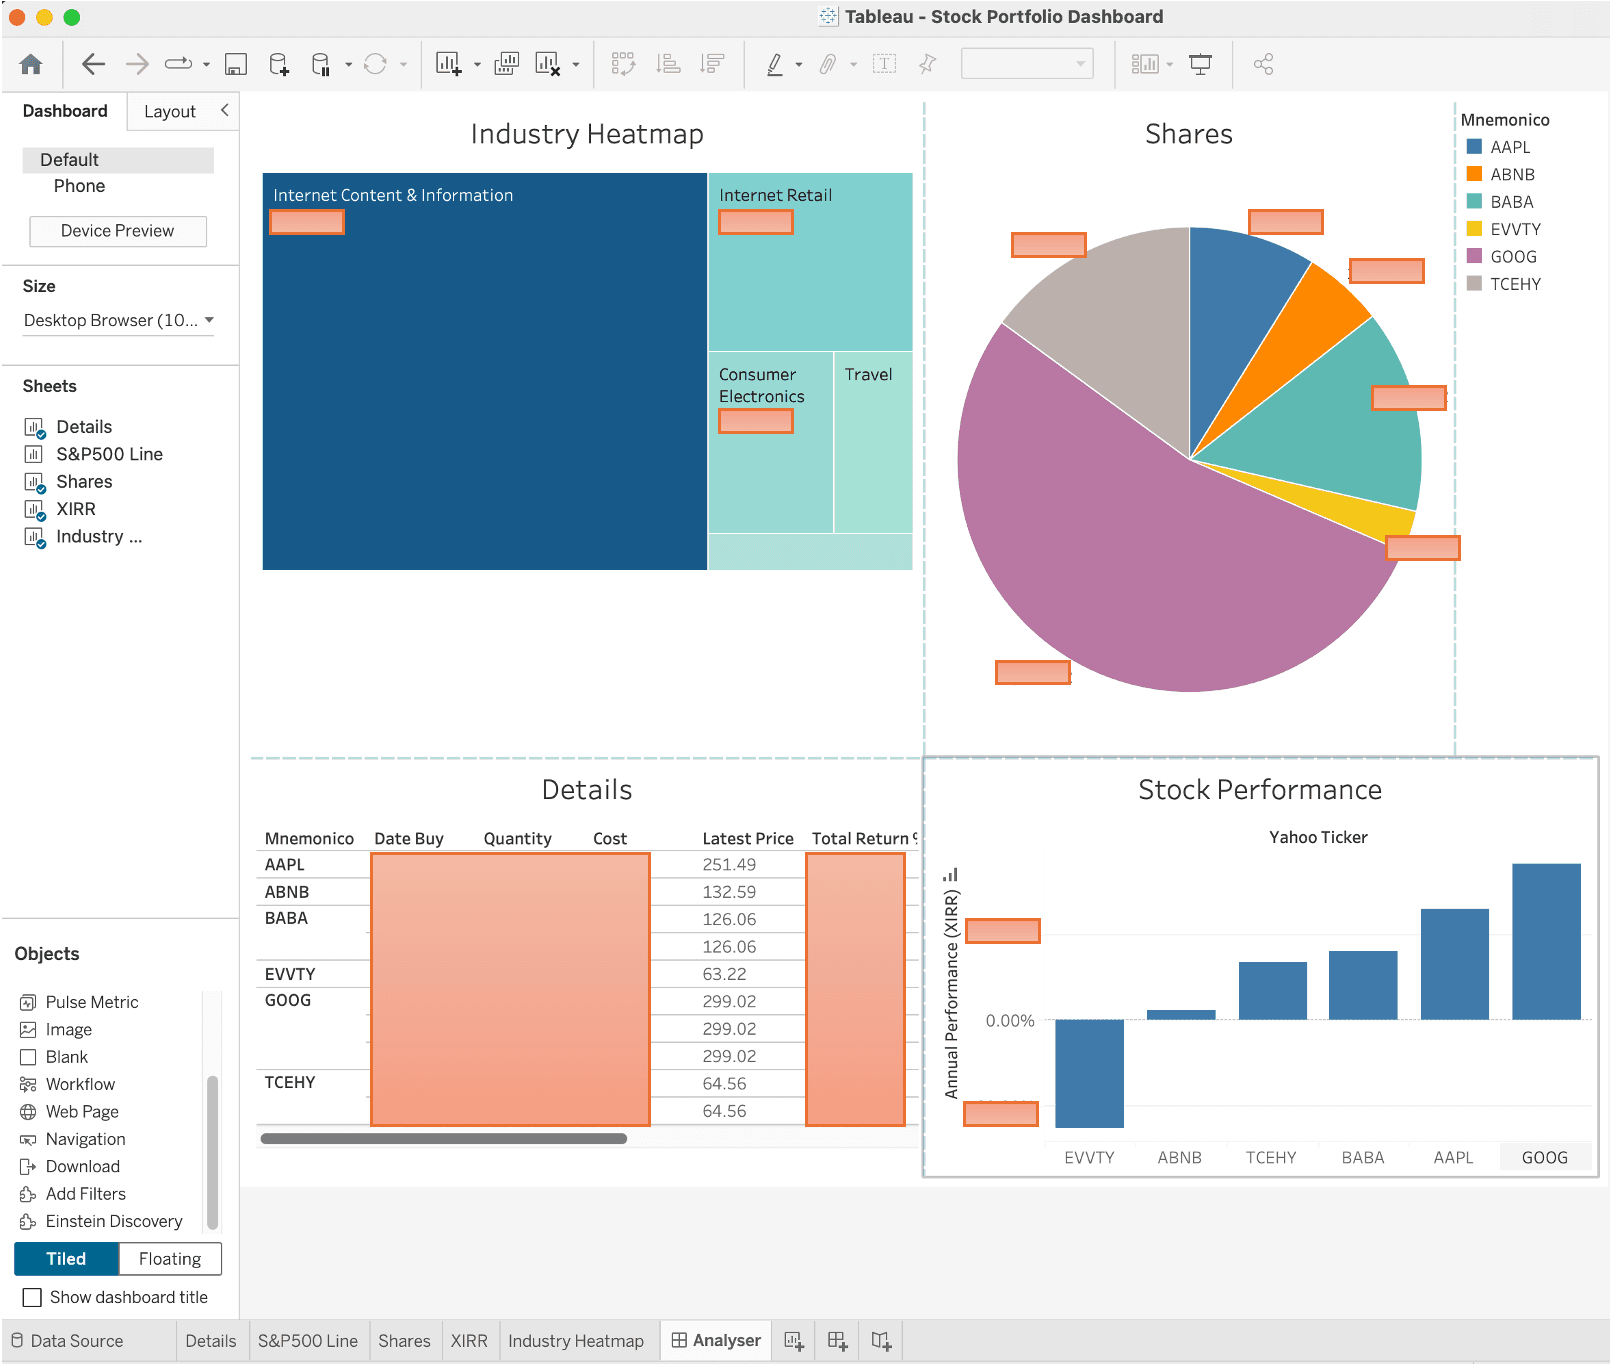1610x1364 pixels.
Task: Open the Clear sheet dropdown arrow
Action: click(x=575, y=65)
